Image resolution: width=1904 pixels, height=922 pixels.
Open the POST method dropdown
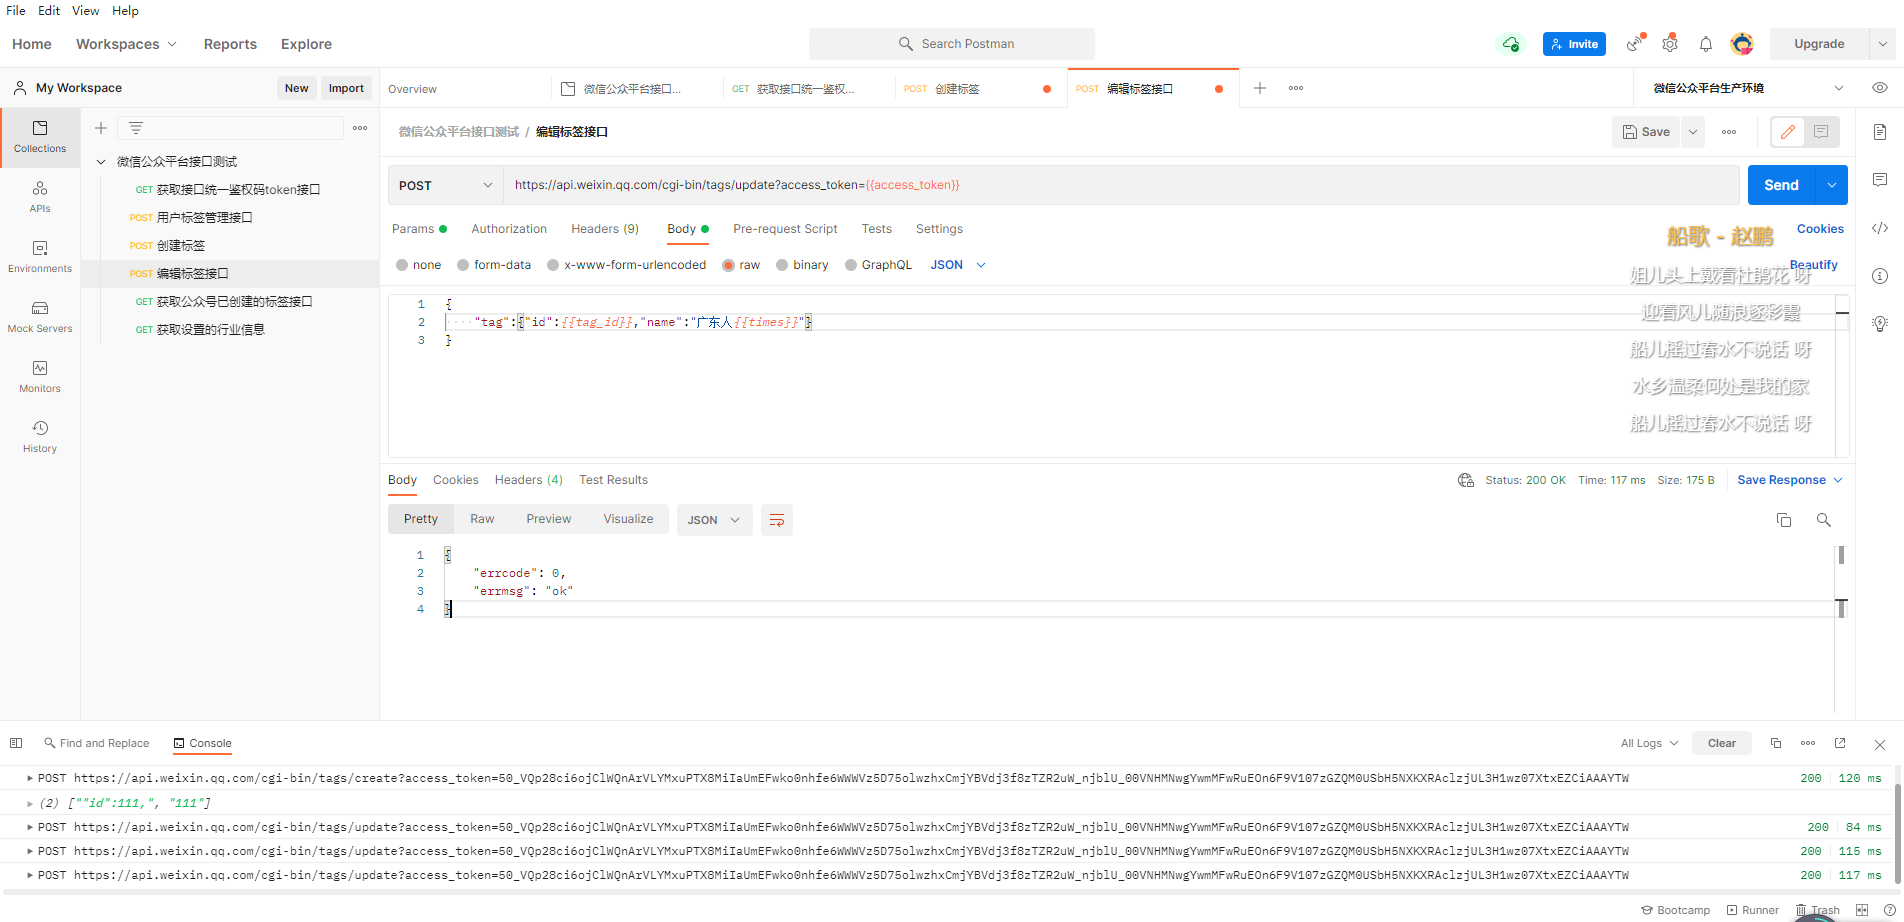tap(445, 185)
